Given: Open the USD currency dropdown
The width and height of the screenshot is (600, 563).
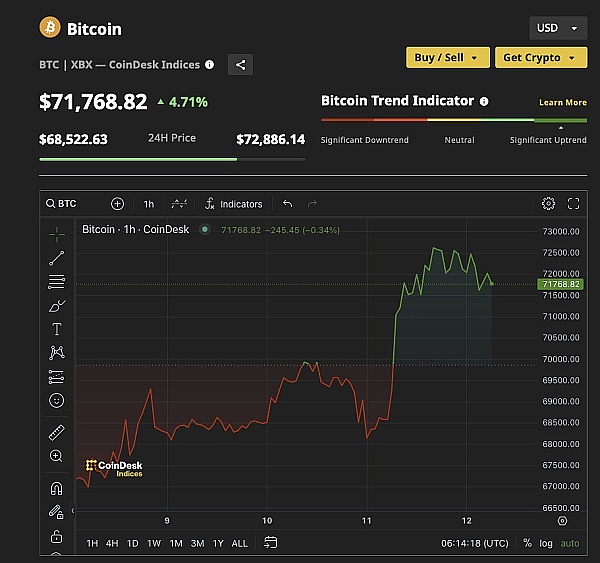Looking at the screenshot, I should 558,28.
